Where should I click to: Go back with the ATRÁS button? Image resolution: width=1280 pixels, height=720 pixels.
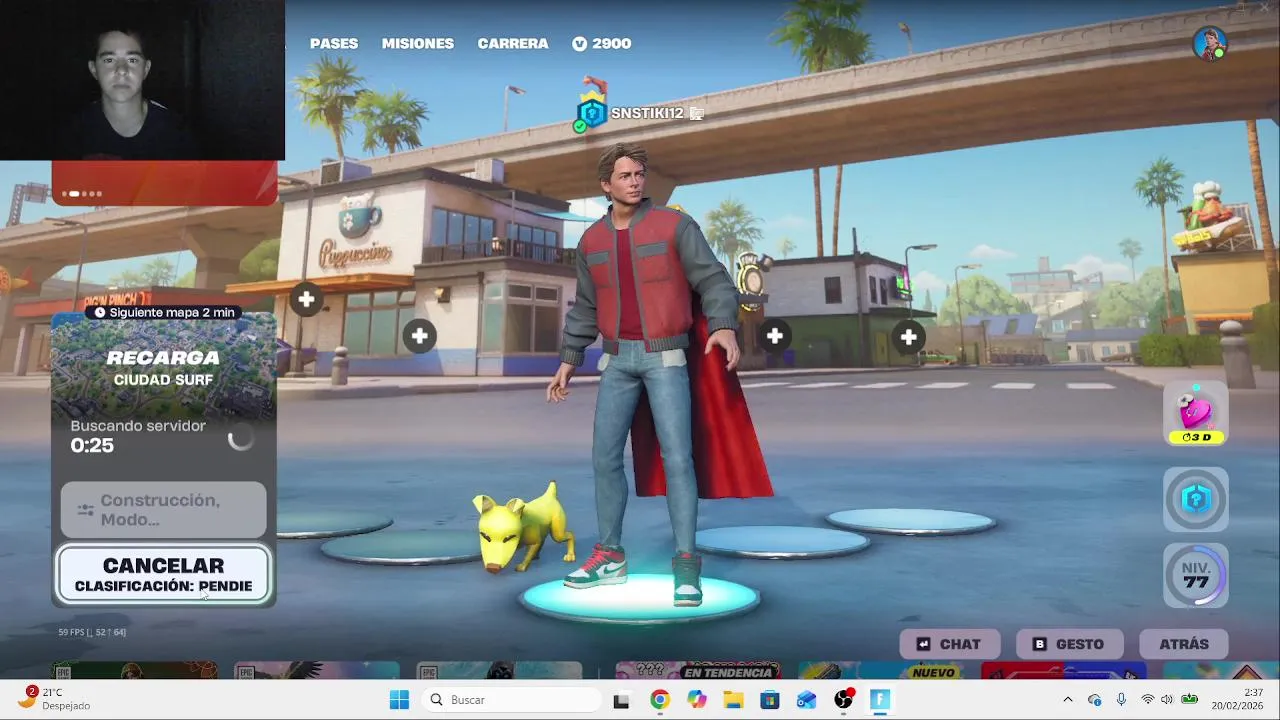click(x=1184, y=644)
